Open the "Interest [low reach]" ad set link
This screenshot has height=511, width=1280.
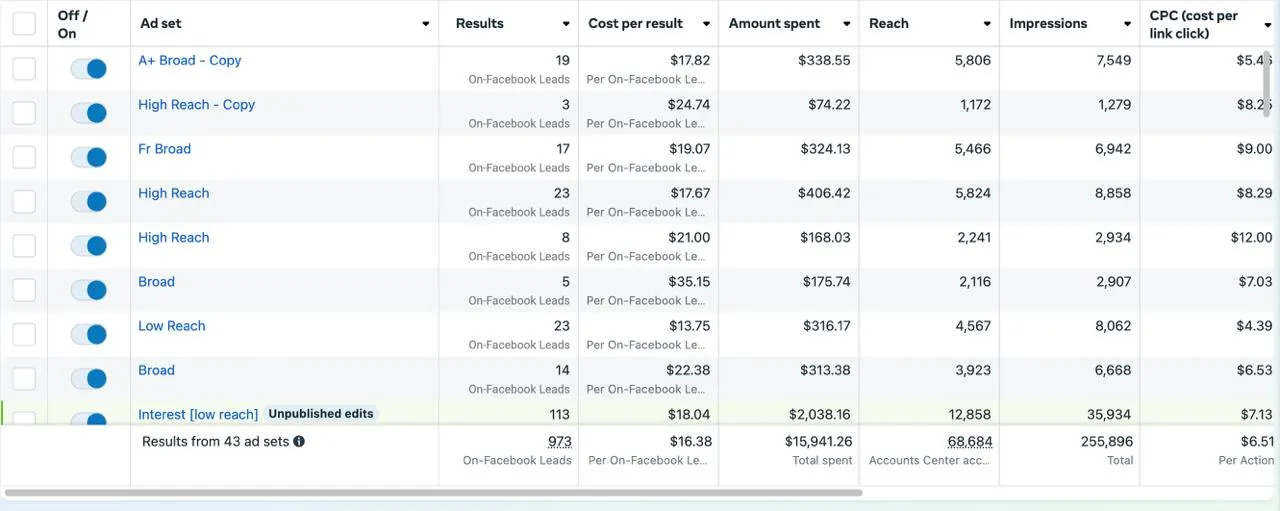click(x=198, y=414)
